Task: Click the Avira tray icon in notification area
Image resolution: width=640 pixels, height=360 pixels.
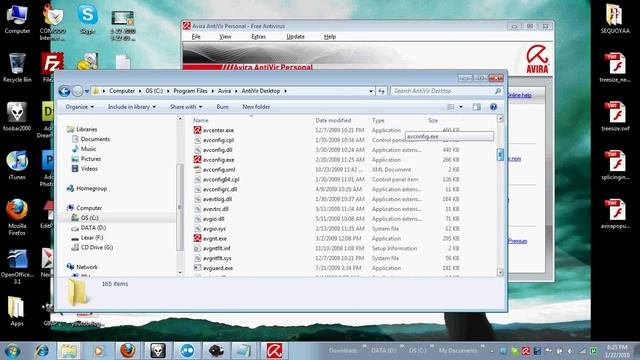Action: (526, 351)
